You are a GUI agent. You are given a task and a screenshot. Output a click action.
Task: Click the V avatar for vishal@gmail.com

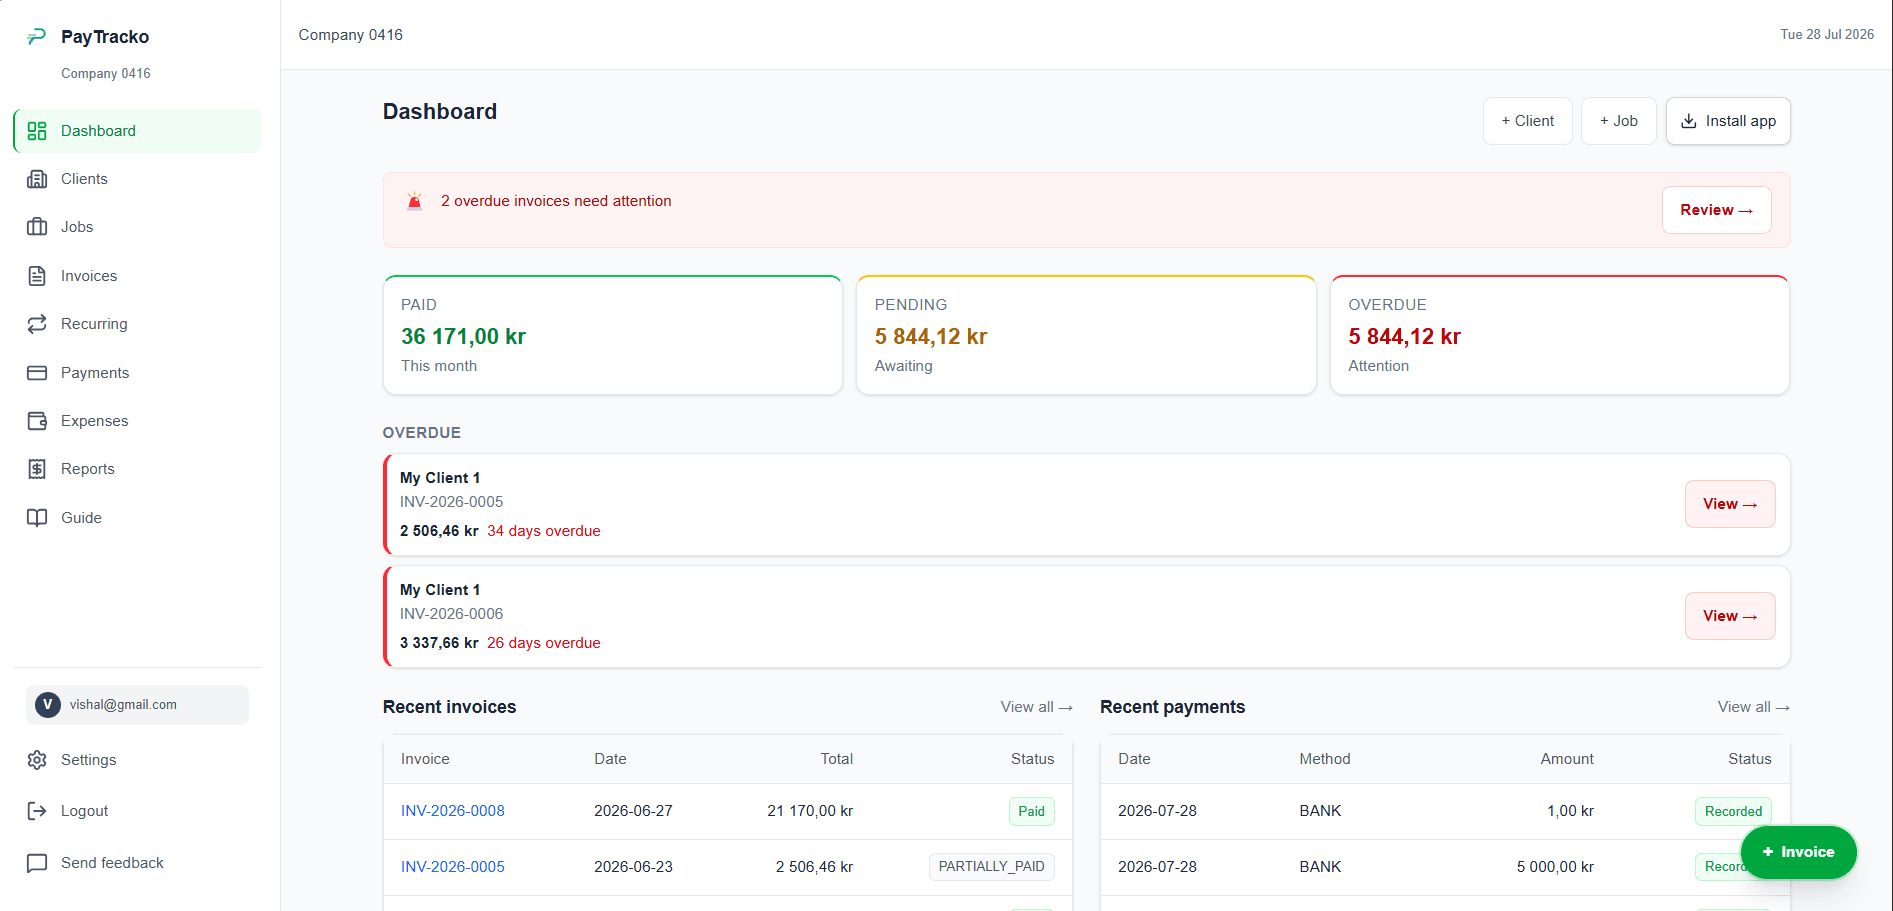click(47, 705)
